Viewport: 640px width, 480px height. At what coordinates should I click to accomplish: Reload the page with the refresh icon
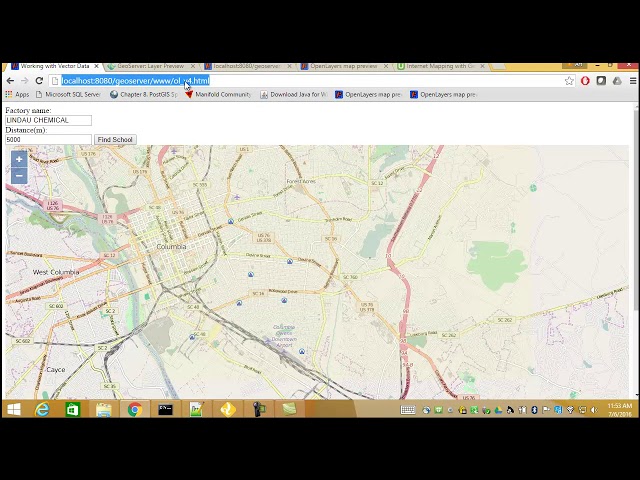(39, 81)
